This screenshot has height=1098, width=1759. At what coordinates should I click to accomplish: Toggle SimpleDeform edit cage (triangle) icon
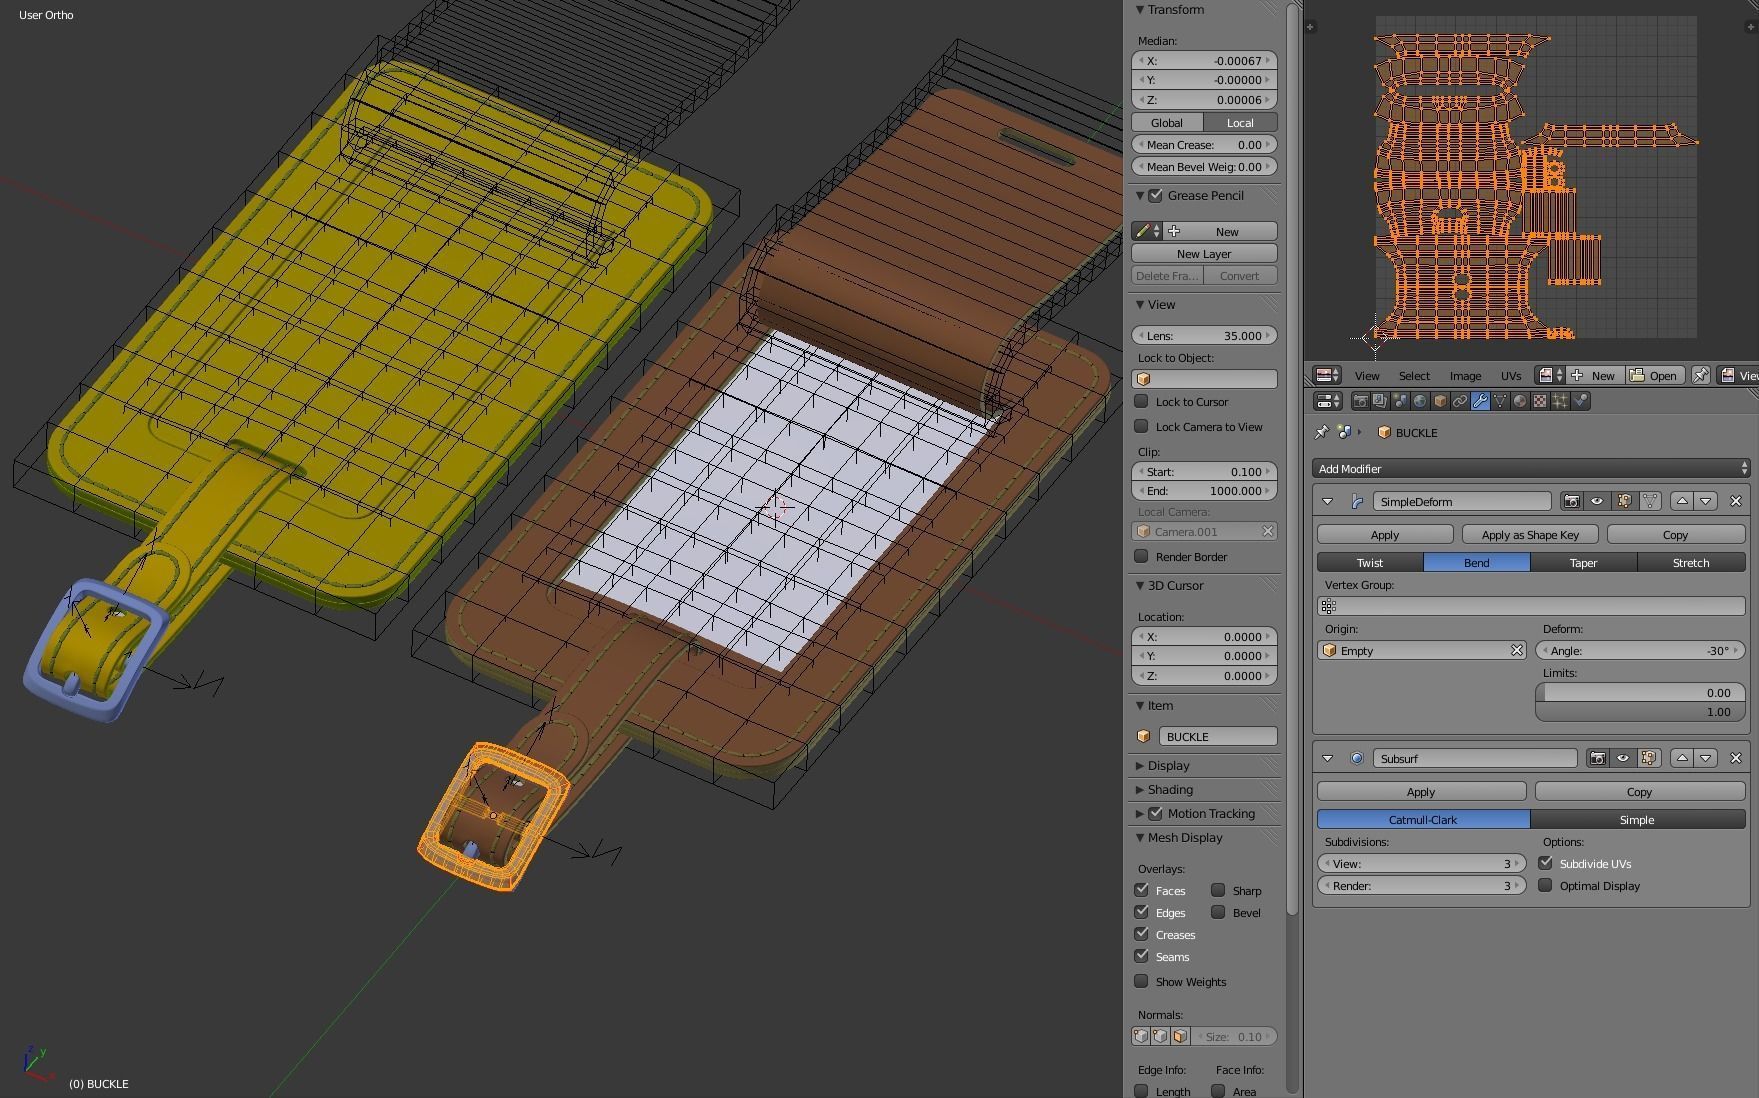click(1650, 501)
